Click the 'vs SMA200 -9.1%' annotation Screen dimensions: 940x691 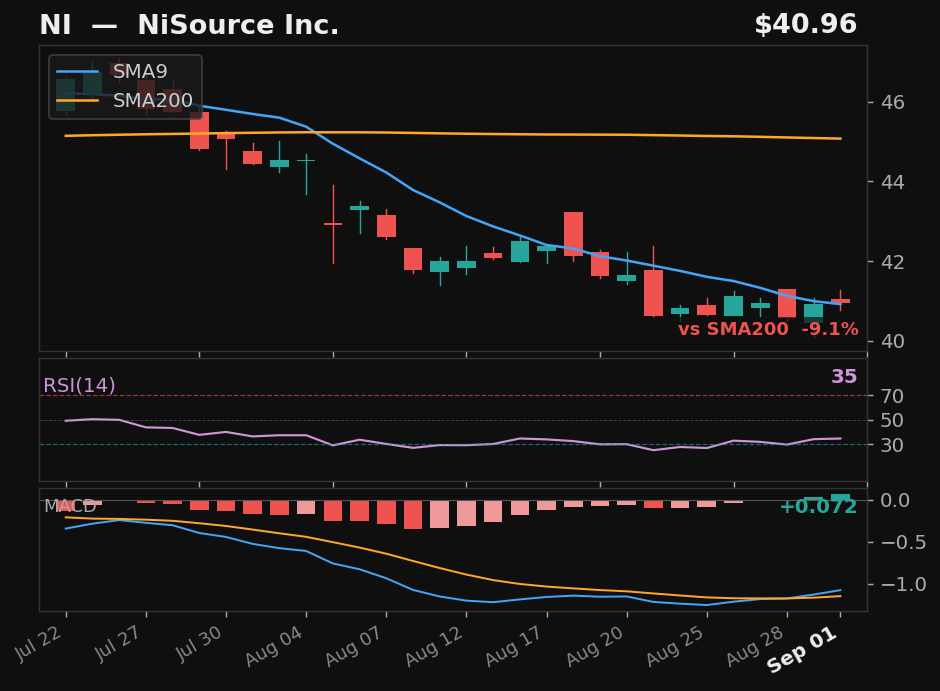(x=768, y=329)
